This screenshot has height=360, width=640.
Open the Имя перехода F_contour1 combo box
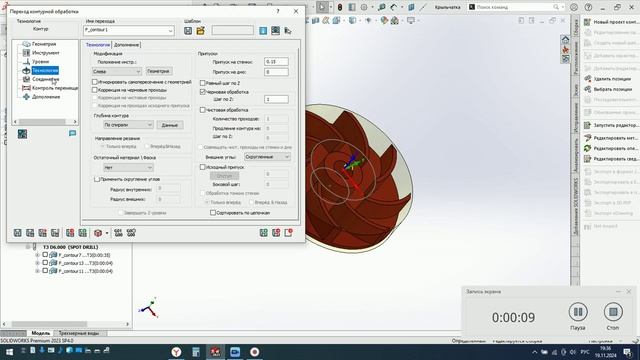[129, 30]
